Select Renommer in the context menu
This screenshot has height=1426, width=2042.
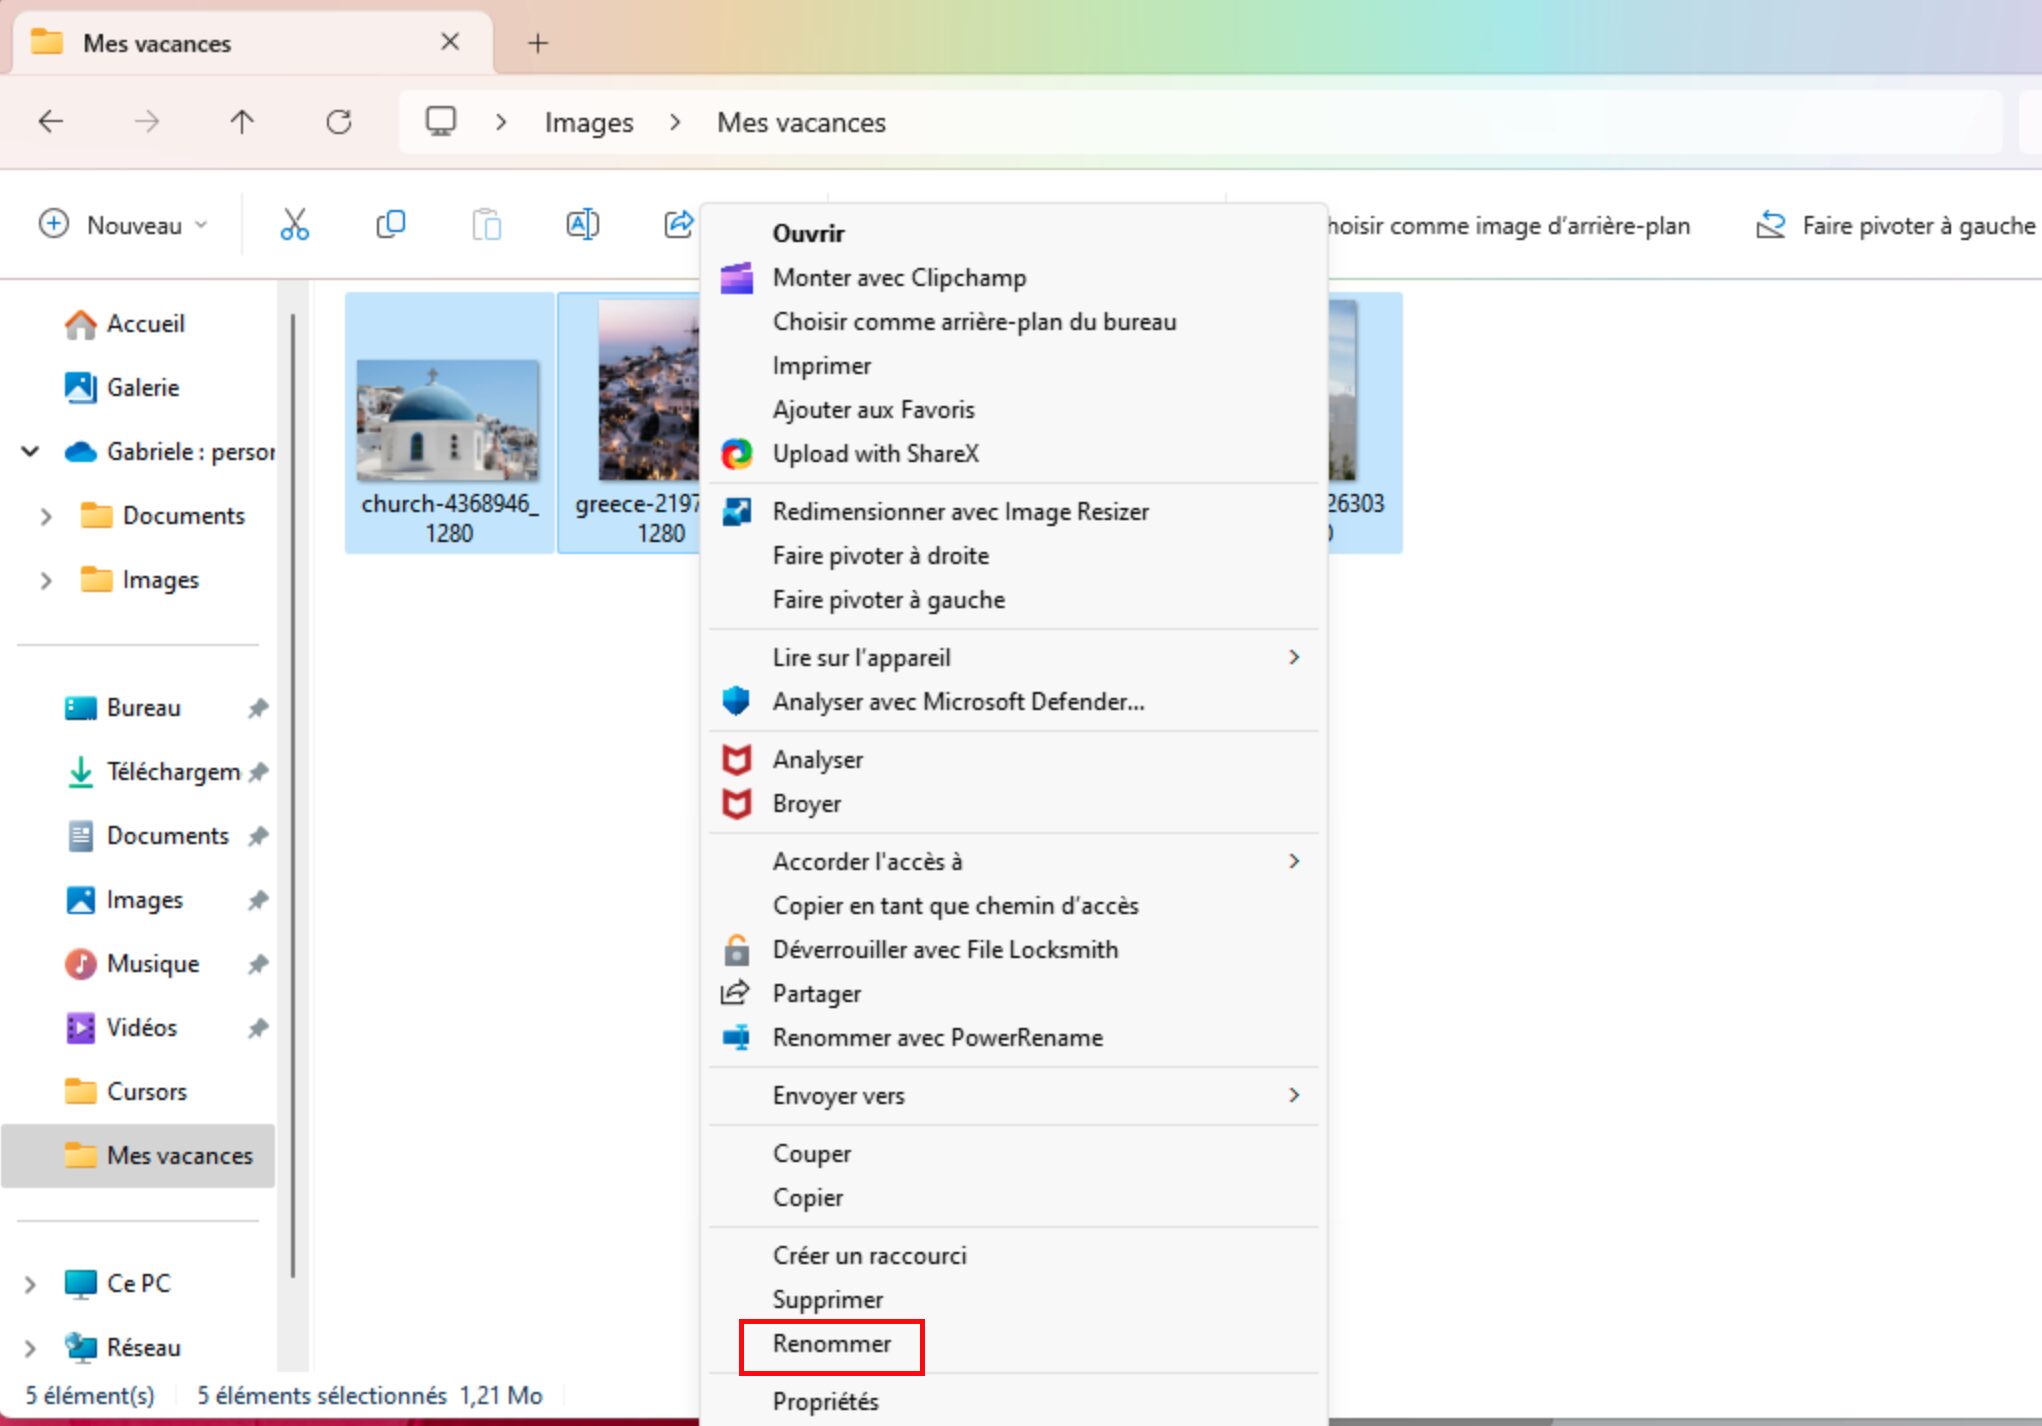coord(832,1344)
